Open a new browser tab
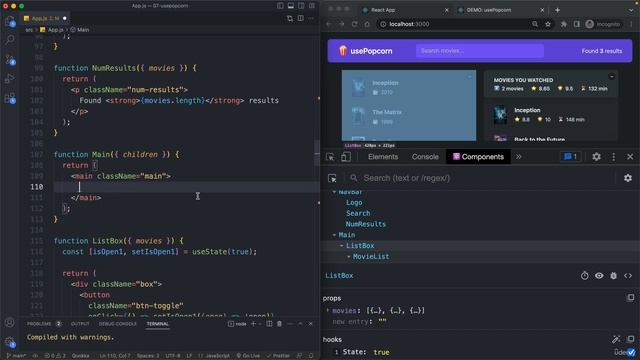This screenshot has width=640, height=360. pos(557,10)
